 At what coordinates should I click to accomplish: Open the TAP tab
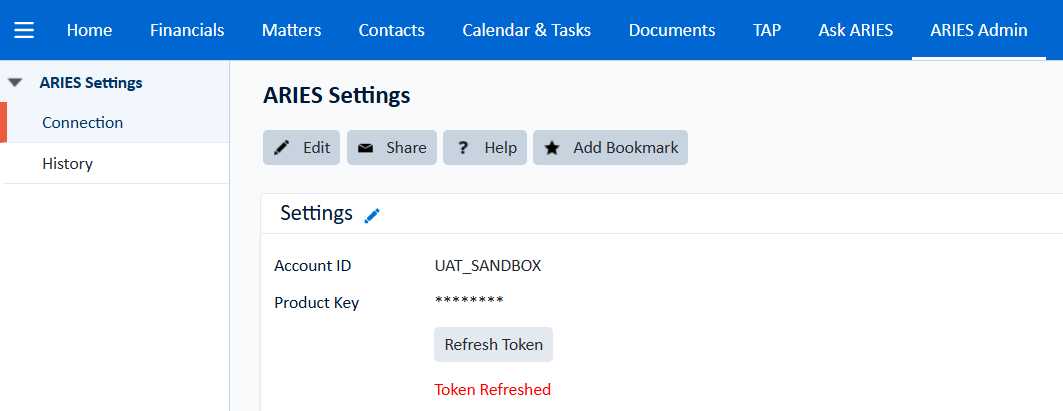767,30
